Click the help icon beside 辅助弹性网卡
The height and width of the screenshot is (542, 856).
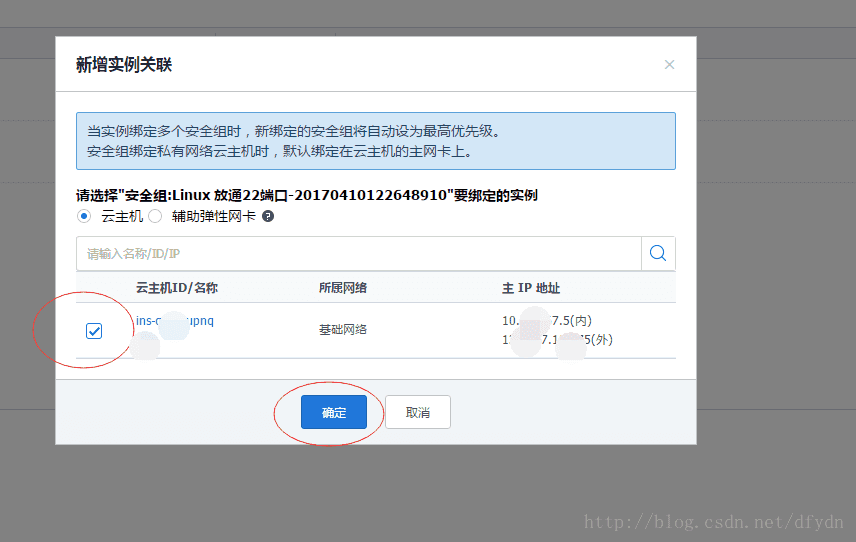(268, 216)
